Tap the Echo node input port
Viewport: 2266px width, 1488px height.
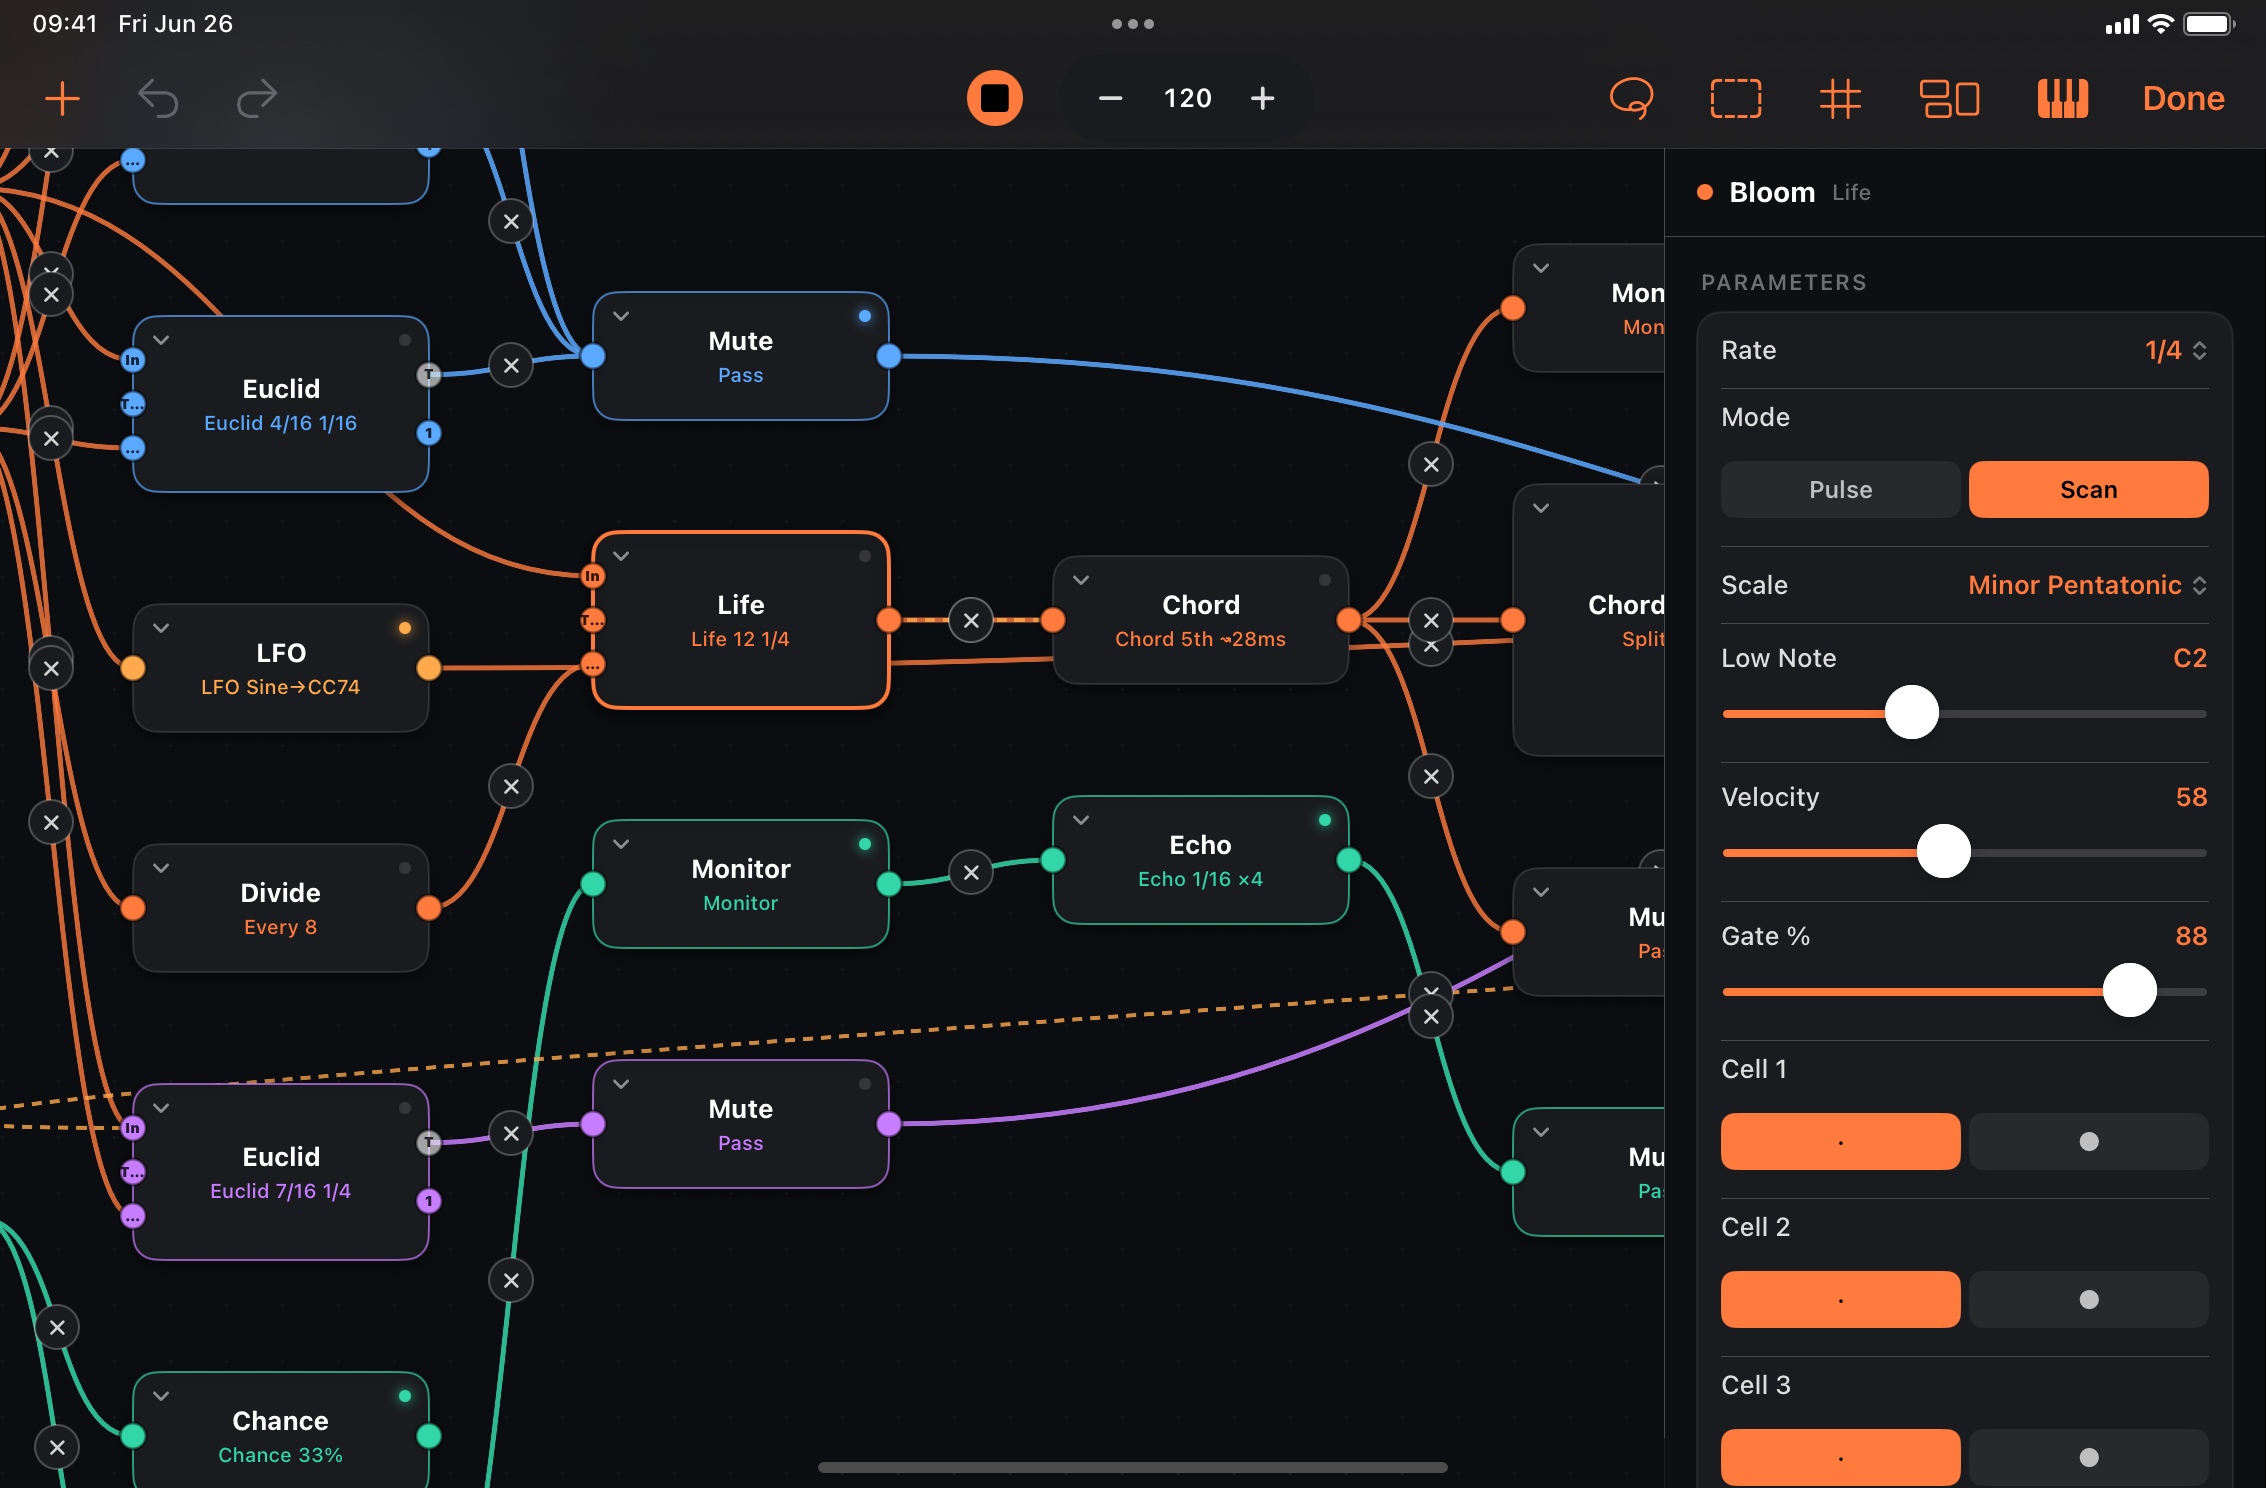tap(1053, 860)
